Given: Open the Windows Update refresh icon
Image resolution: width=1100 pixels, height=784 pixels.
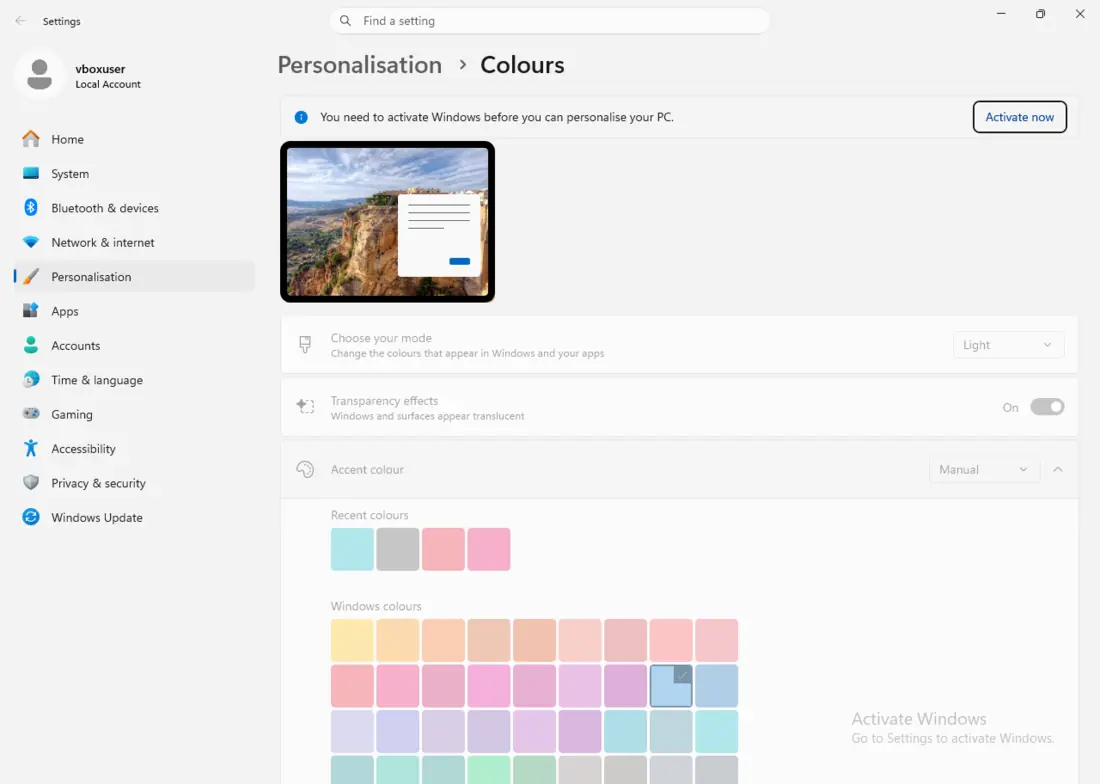Looking at the screenshot, I should [31, 517].
